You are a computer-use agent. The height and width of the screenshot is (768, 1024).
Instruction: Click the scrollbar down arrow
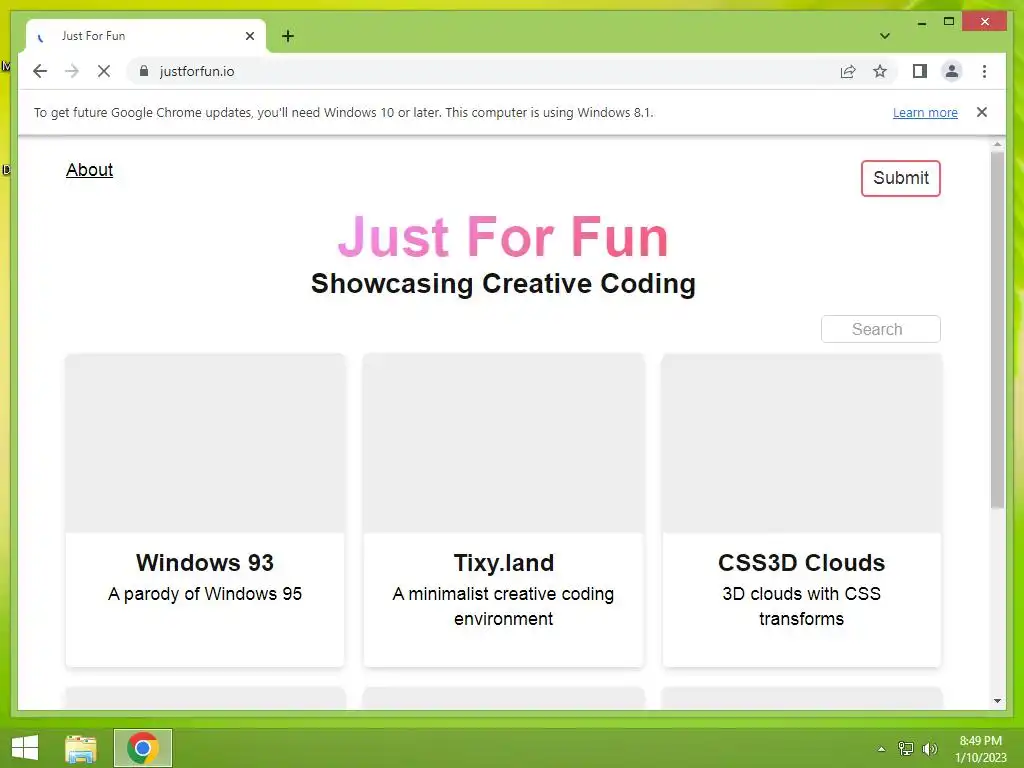point(997,701)
